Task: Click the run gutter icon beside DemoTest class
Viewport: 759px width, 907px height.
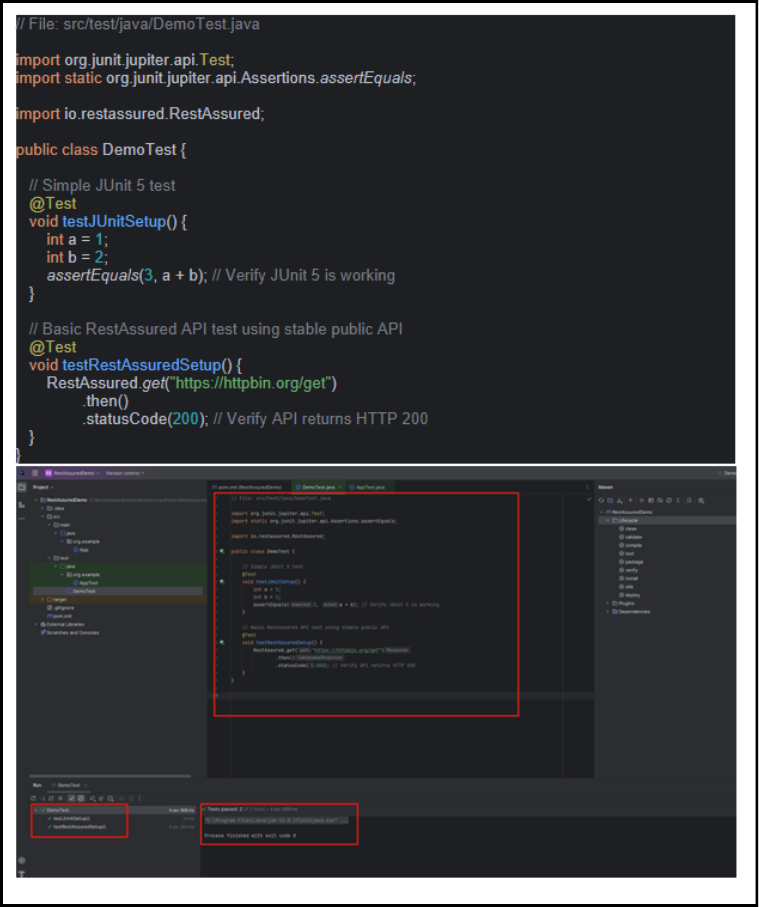Action: click(220, 551)
